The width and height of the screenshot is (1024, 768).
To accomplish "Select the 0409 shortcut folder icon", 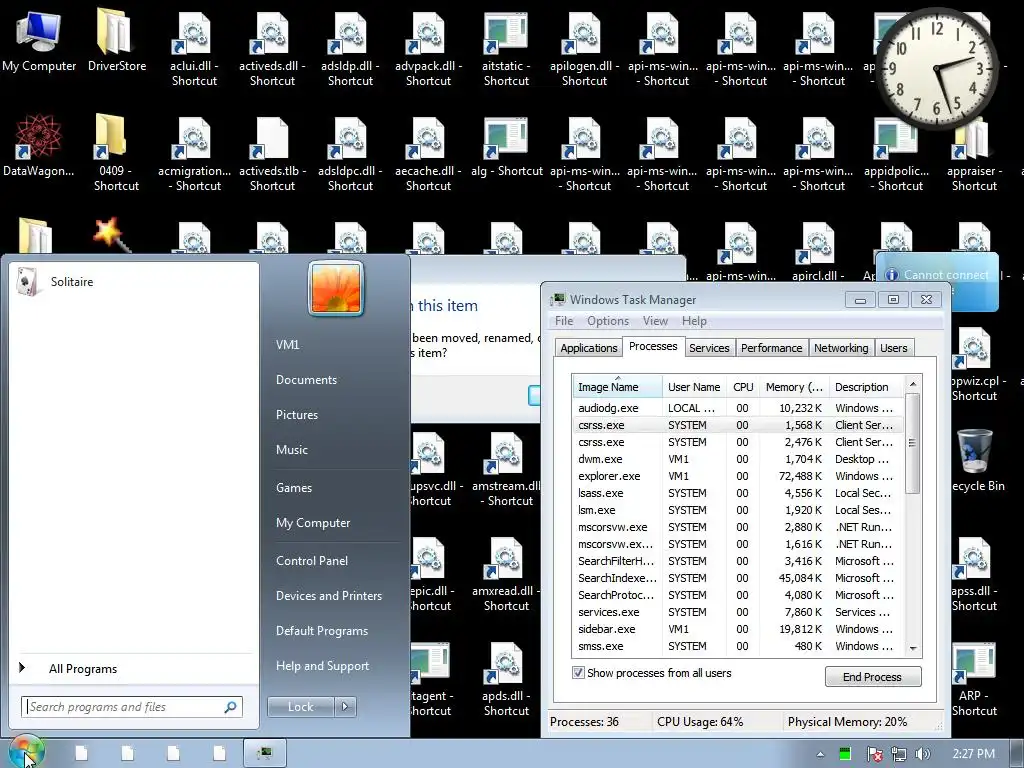I will tap(116, 153).
